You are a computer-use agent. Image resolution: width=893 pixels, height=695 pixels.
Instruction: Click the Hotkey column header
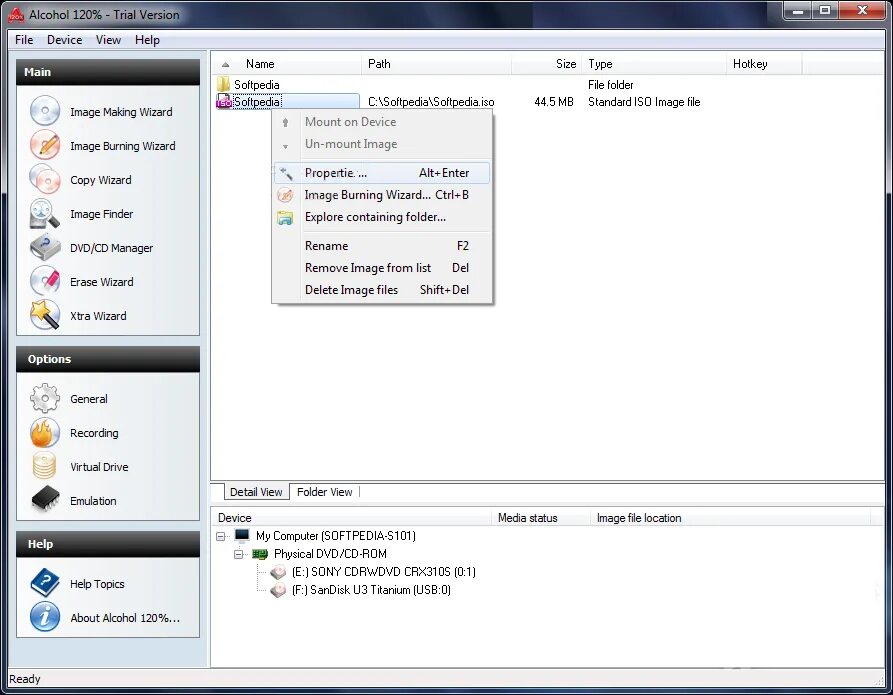tap(764, 64)
